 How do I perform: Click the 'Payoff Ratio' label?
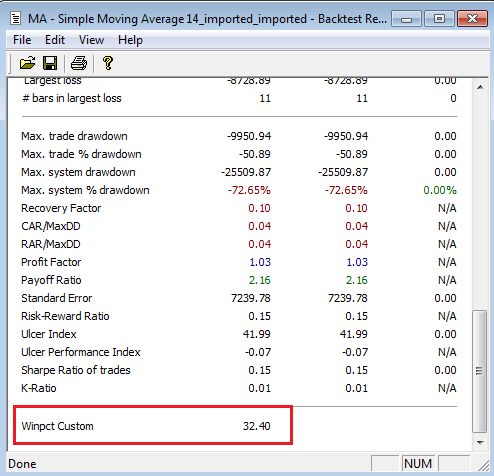[51, 280]
